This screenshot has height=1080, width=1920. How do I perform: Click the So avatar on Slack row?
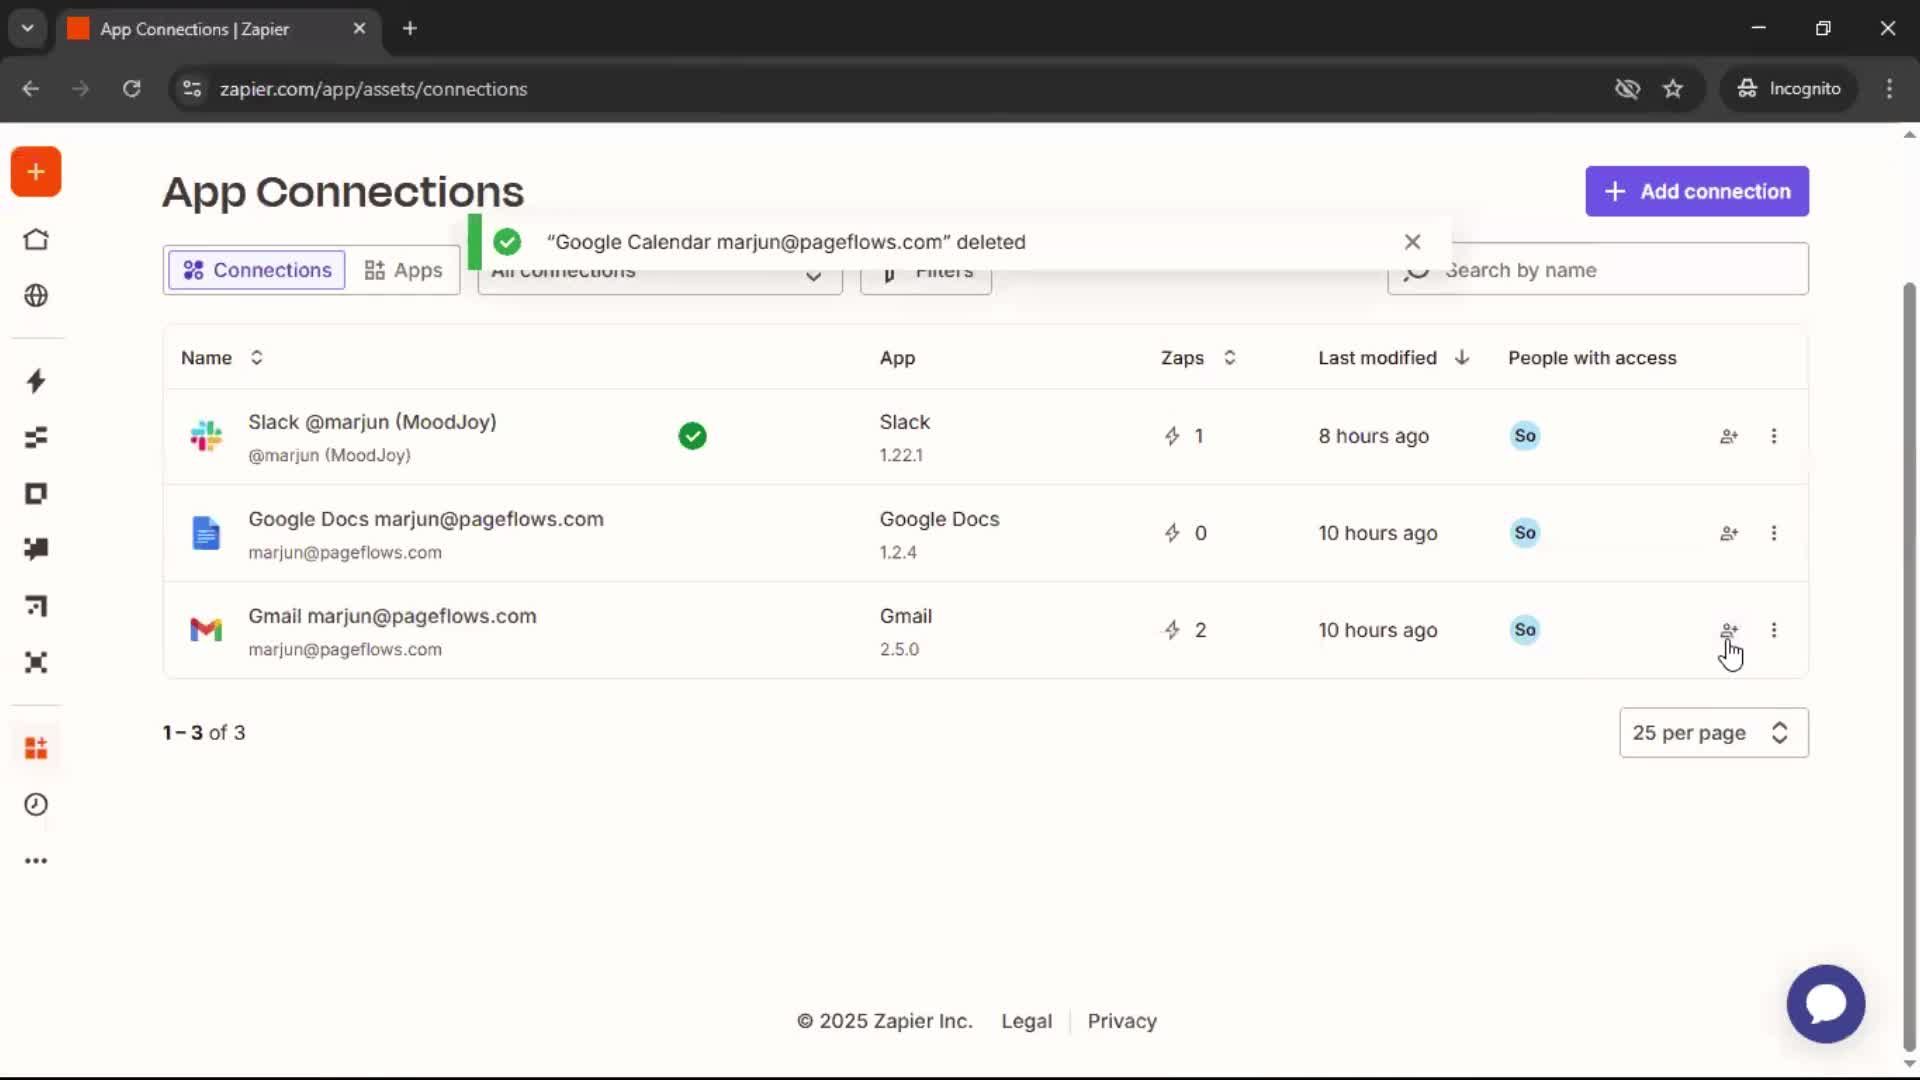[x=1525, y=436]
